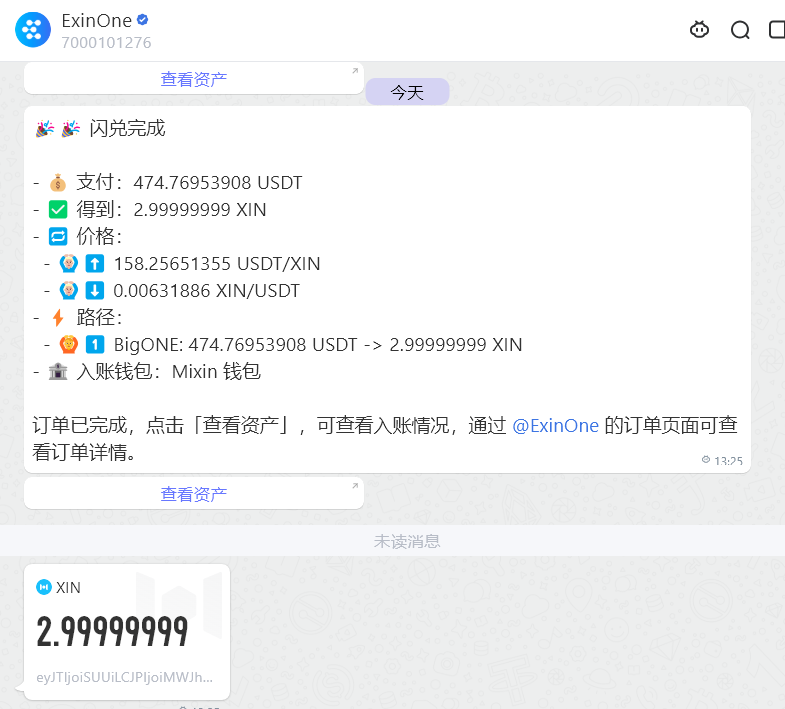Click the 支付: 474.76953908 USDT line

point(189,182)
